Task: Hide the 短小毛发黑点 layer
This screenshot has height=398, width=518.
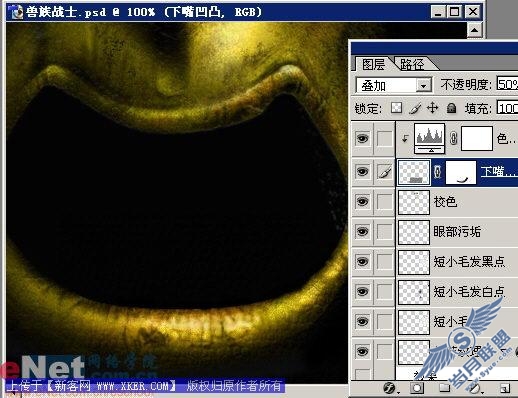Action: [362, 261]
